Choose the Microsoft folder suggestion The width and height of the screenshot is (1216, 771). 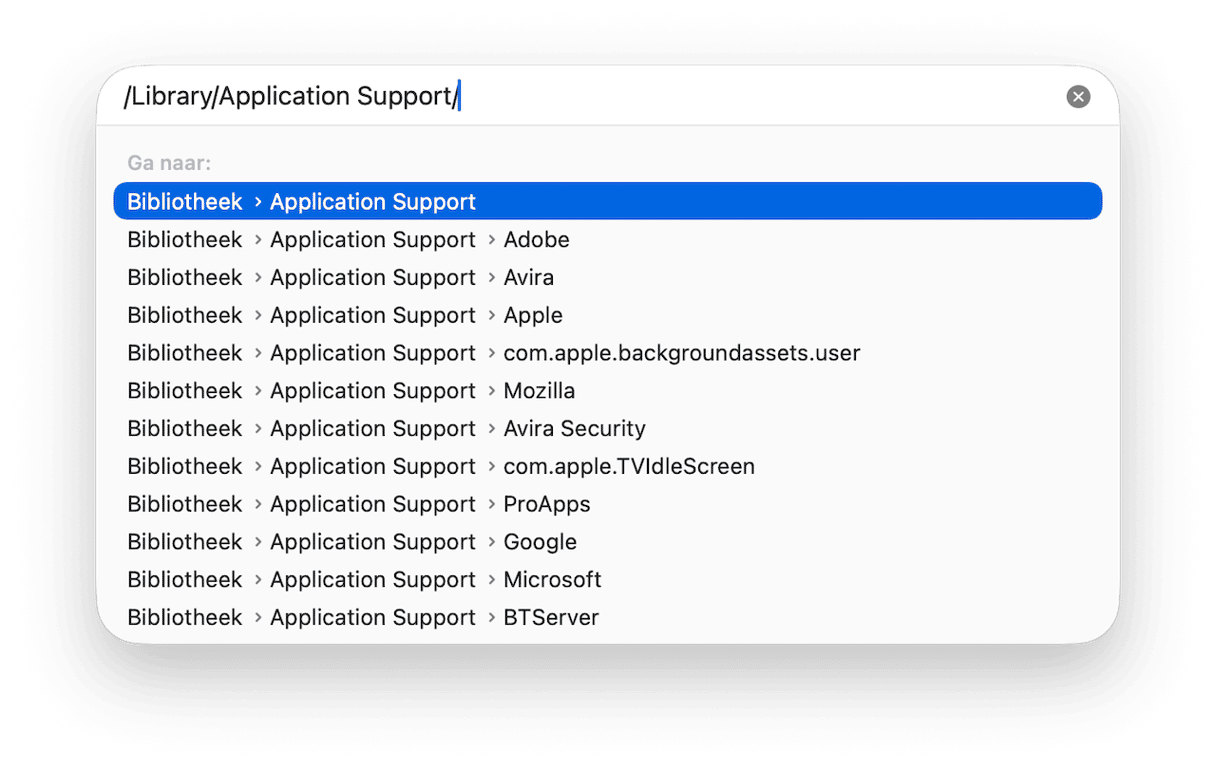[x=608, y=580]
